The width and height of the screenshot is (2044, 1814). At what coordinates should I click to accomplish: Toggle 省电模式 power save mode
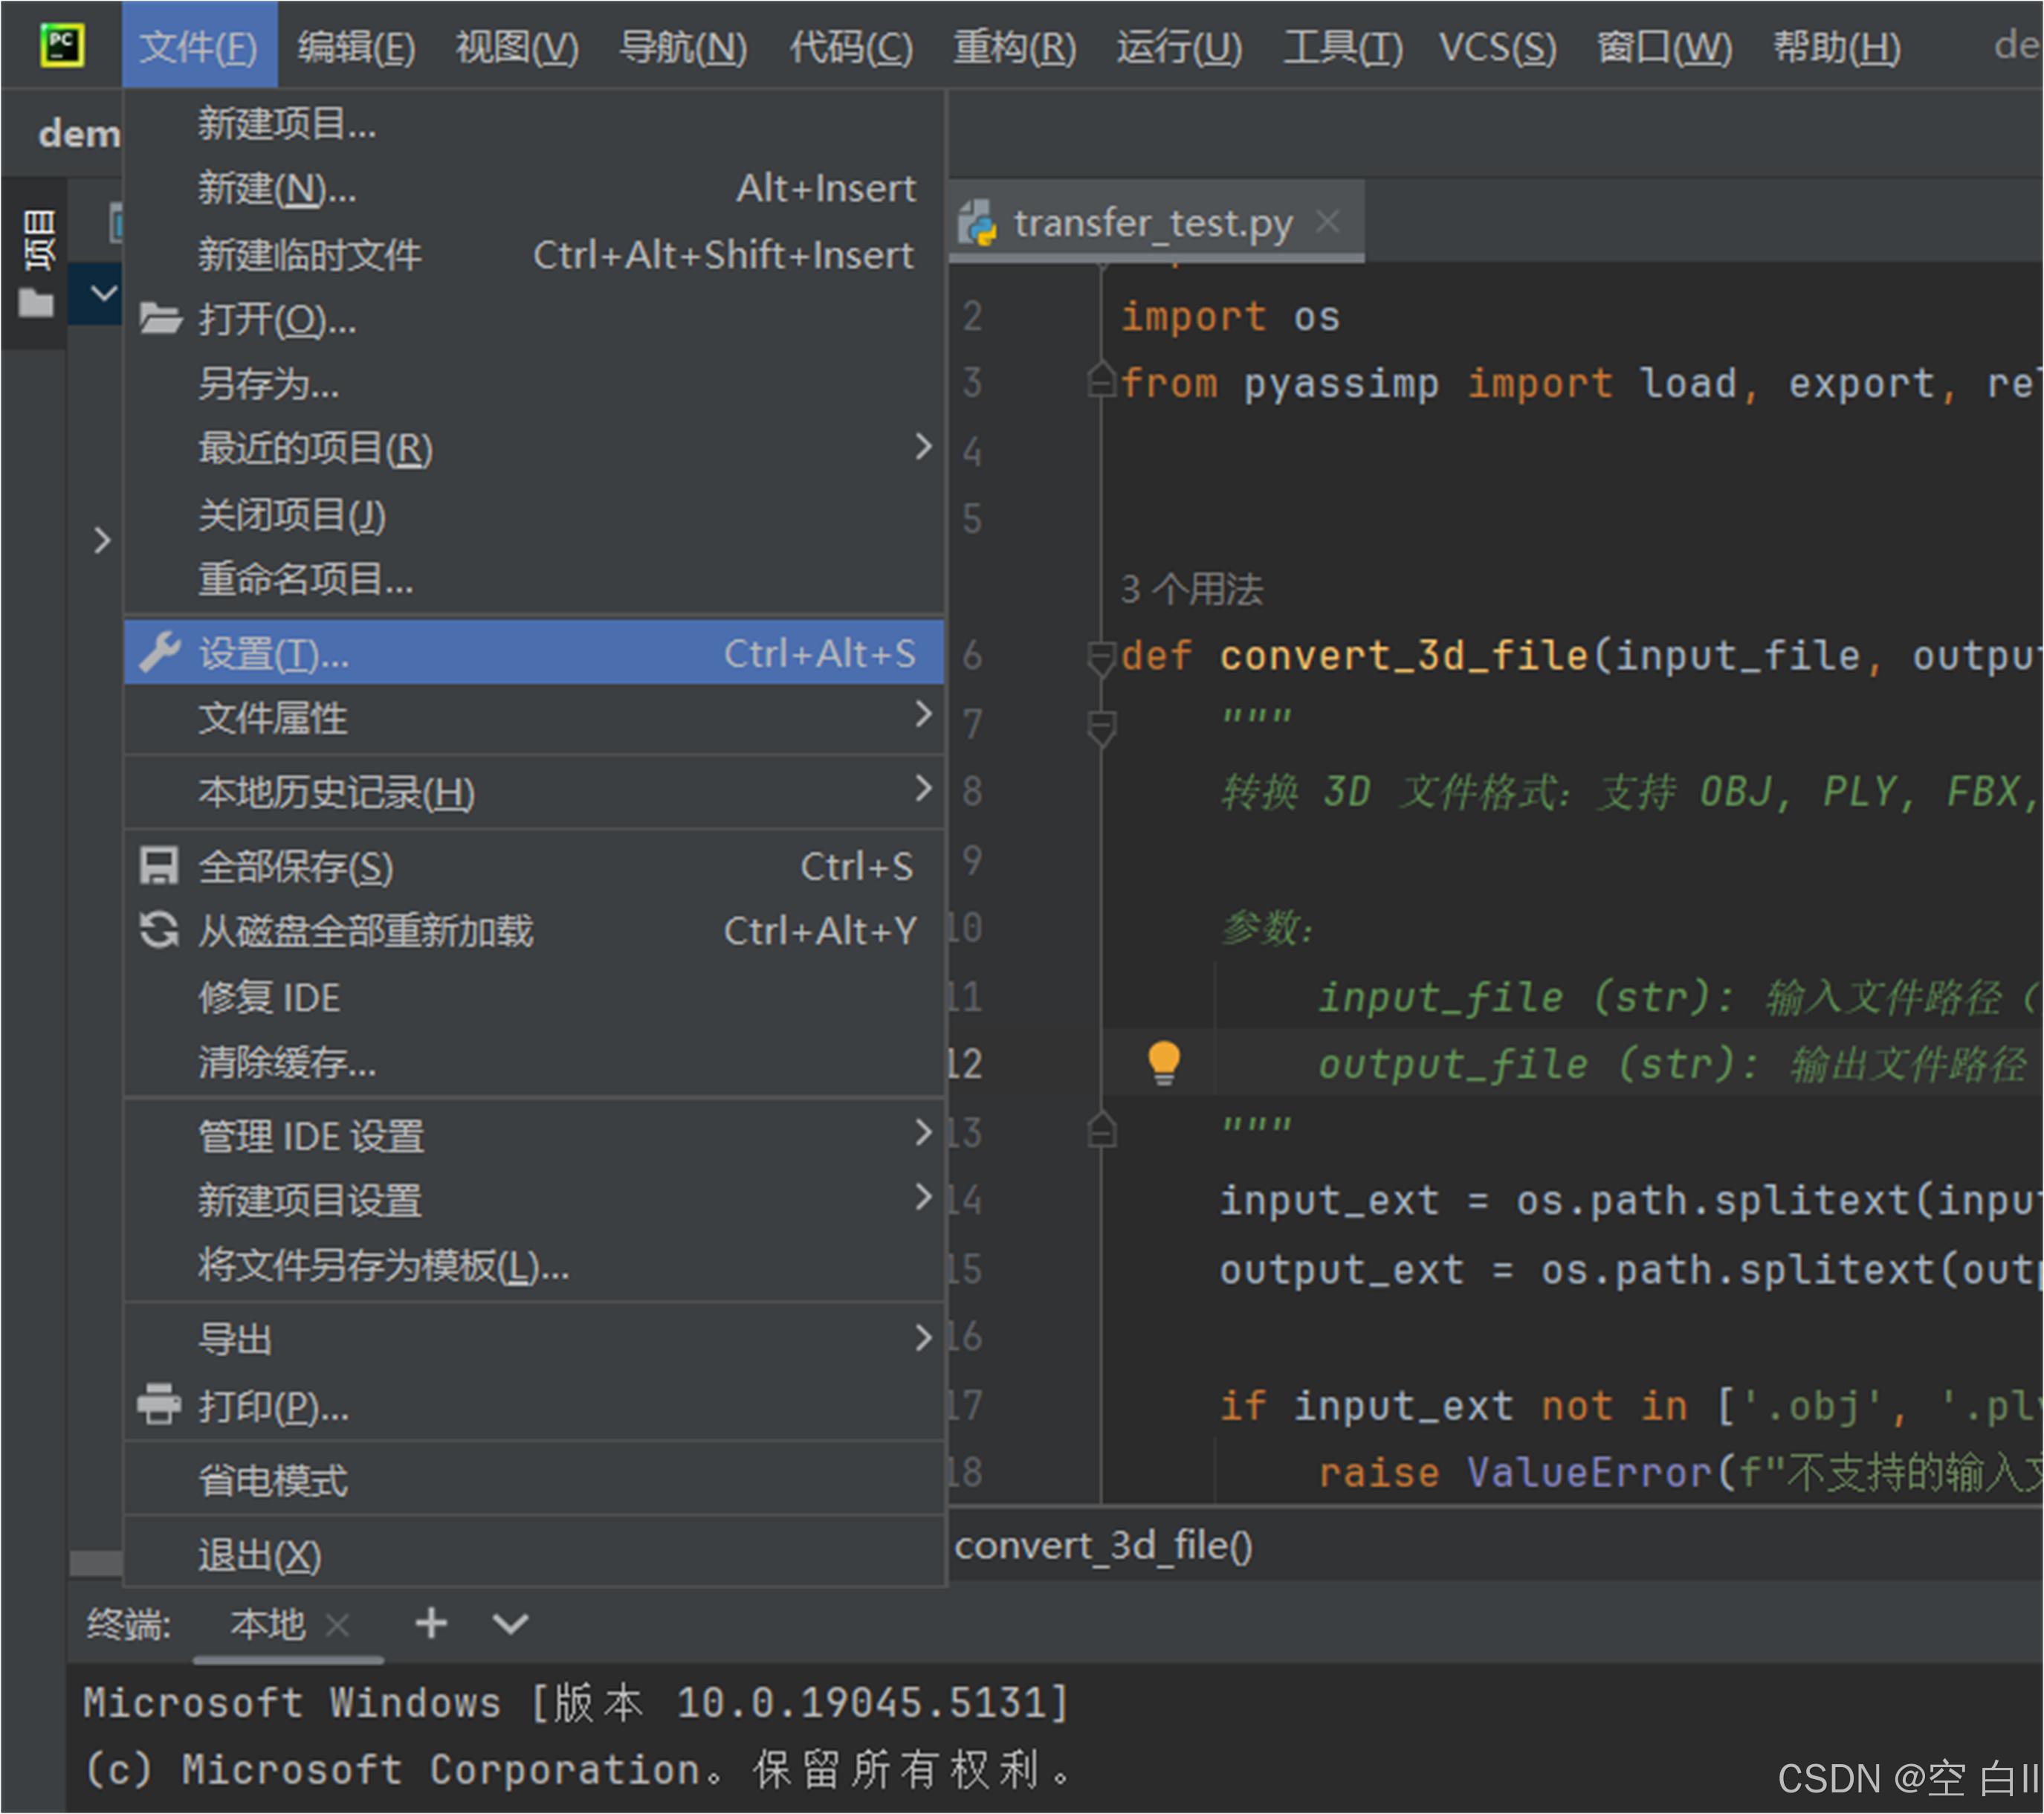click(x=273, y=1480)
